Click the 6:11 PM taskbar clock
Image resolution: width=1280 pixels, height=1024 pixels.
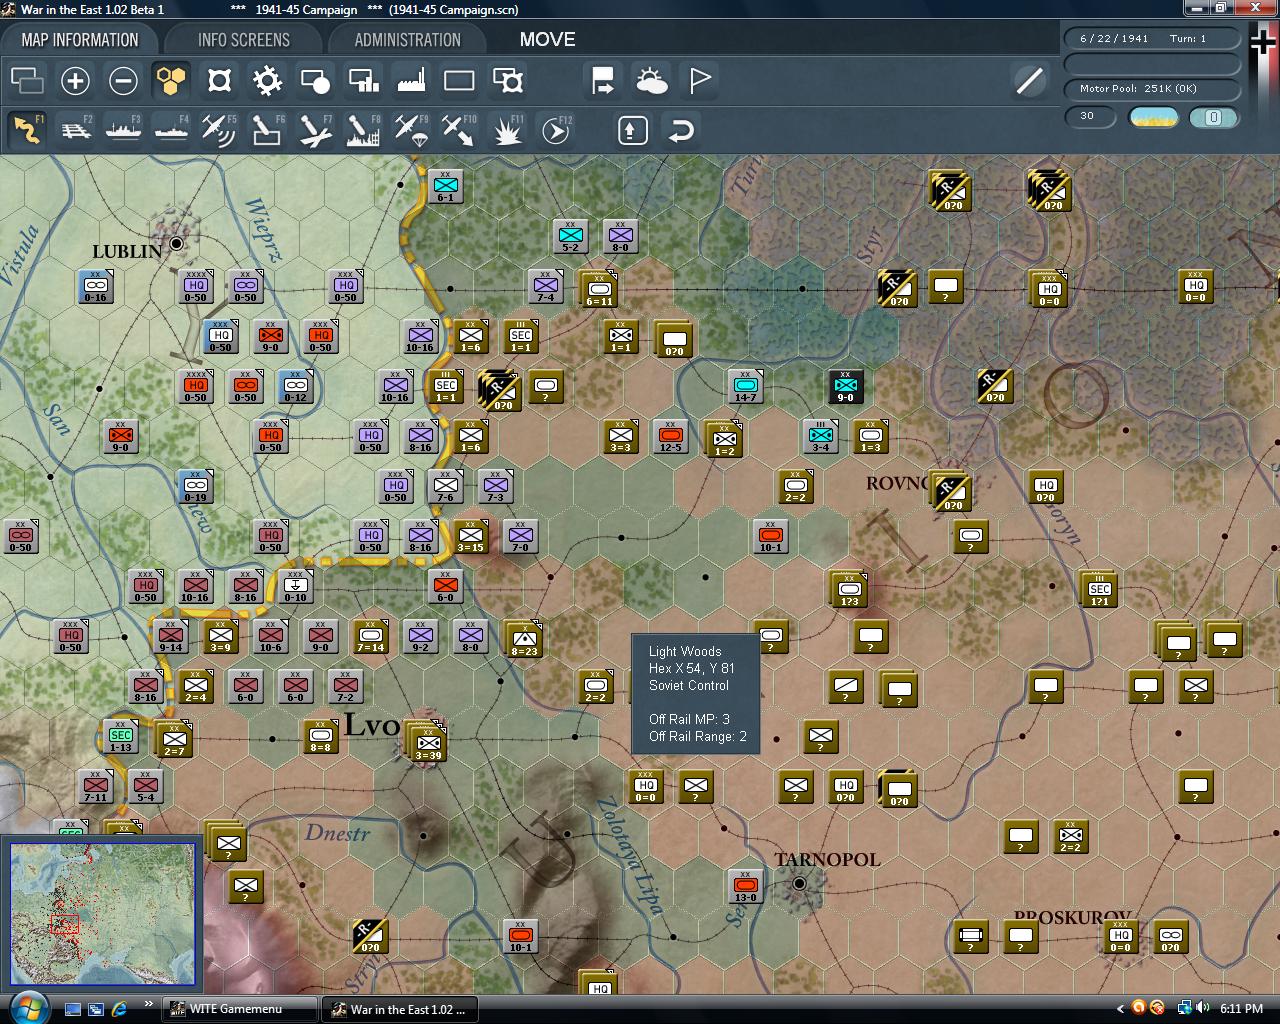click(x=1241, y=1009)
